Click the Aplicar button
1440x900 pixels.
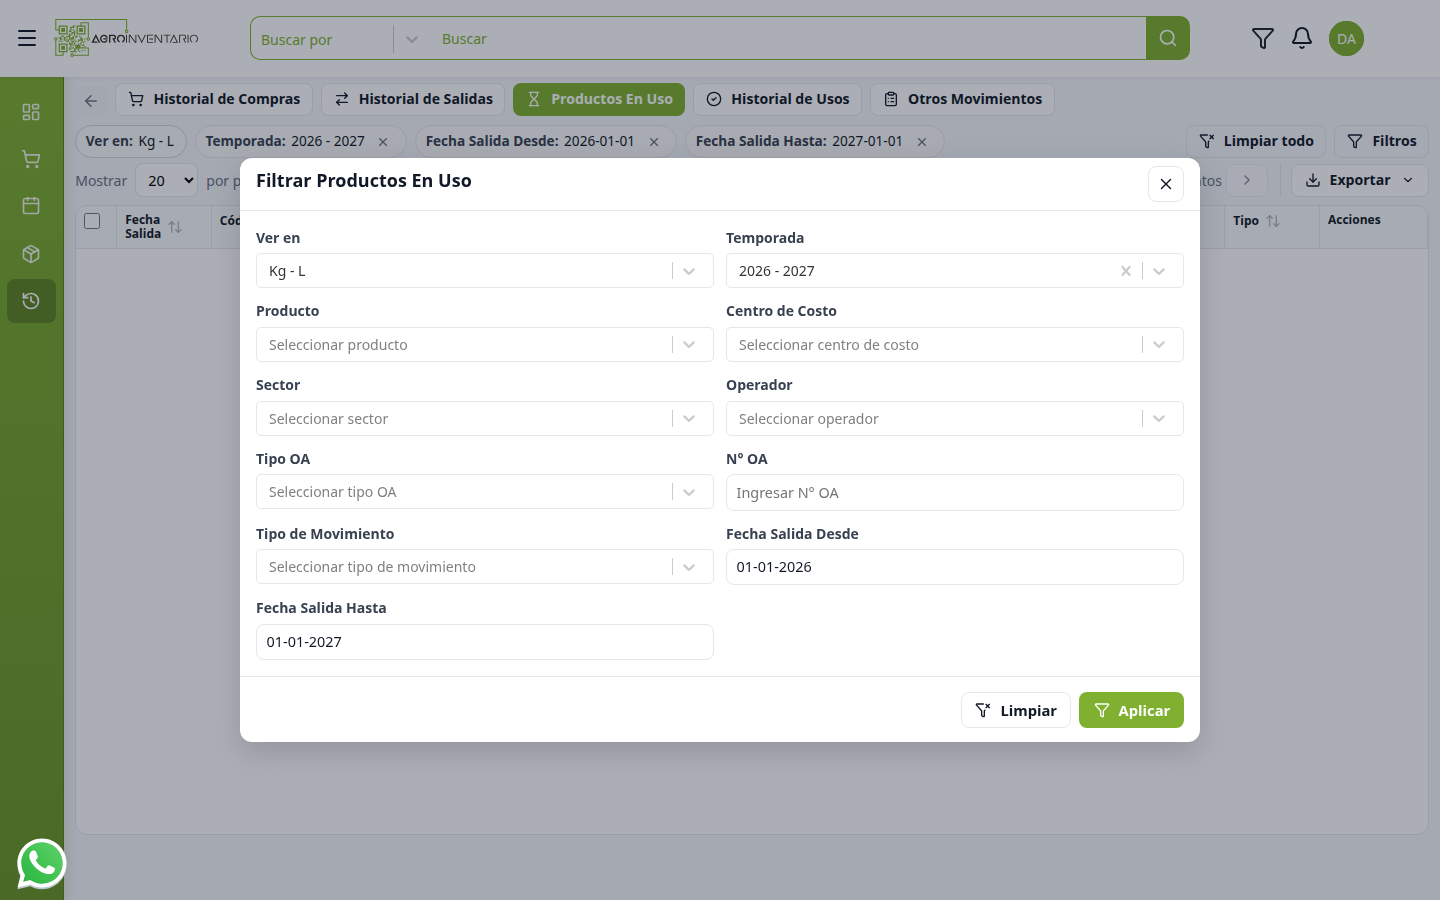1131,710
